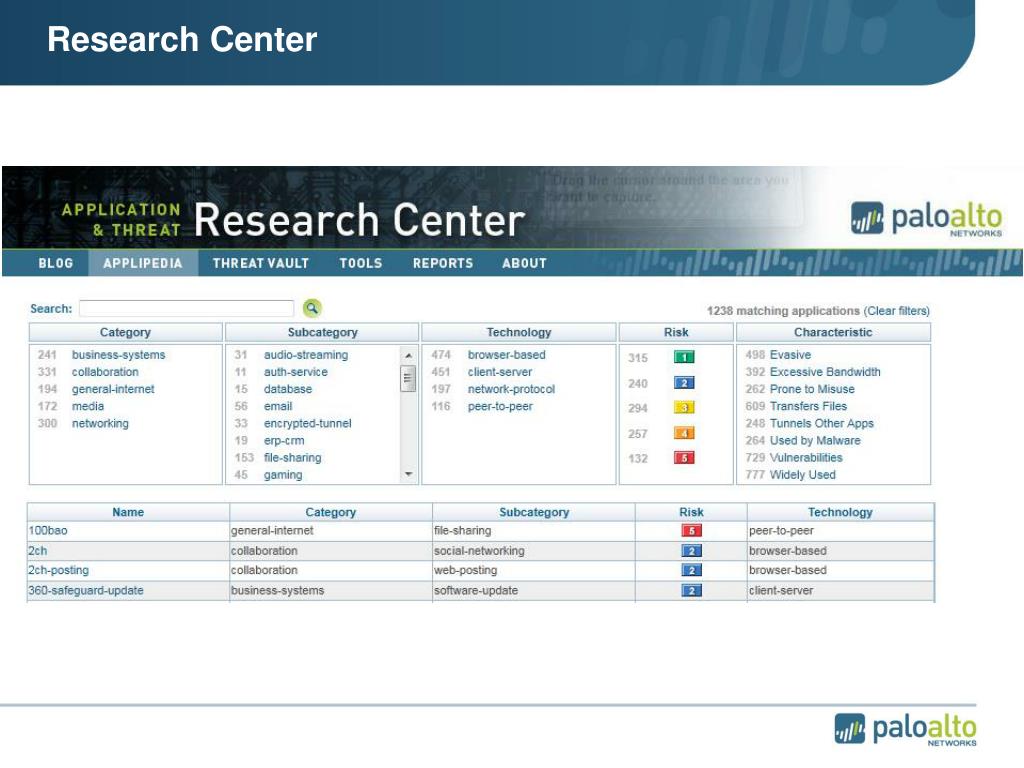1024x768 pixels.
Task: Click the green search magnifier icon
Action: (x=312, y=308)
